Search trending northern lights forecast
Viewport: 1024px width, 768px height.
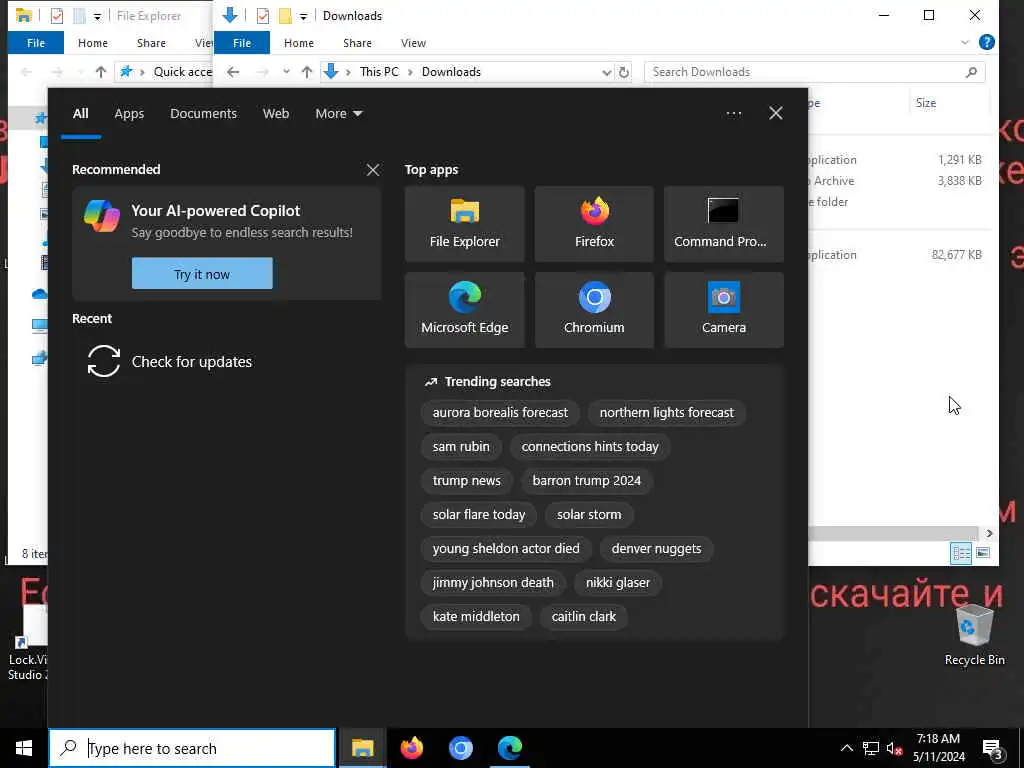(x=667, y=413)
